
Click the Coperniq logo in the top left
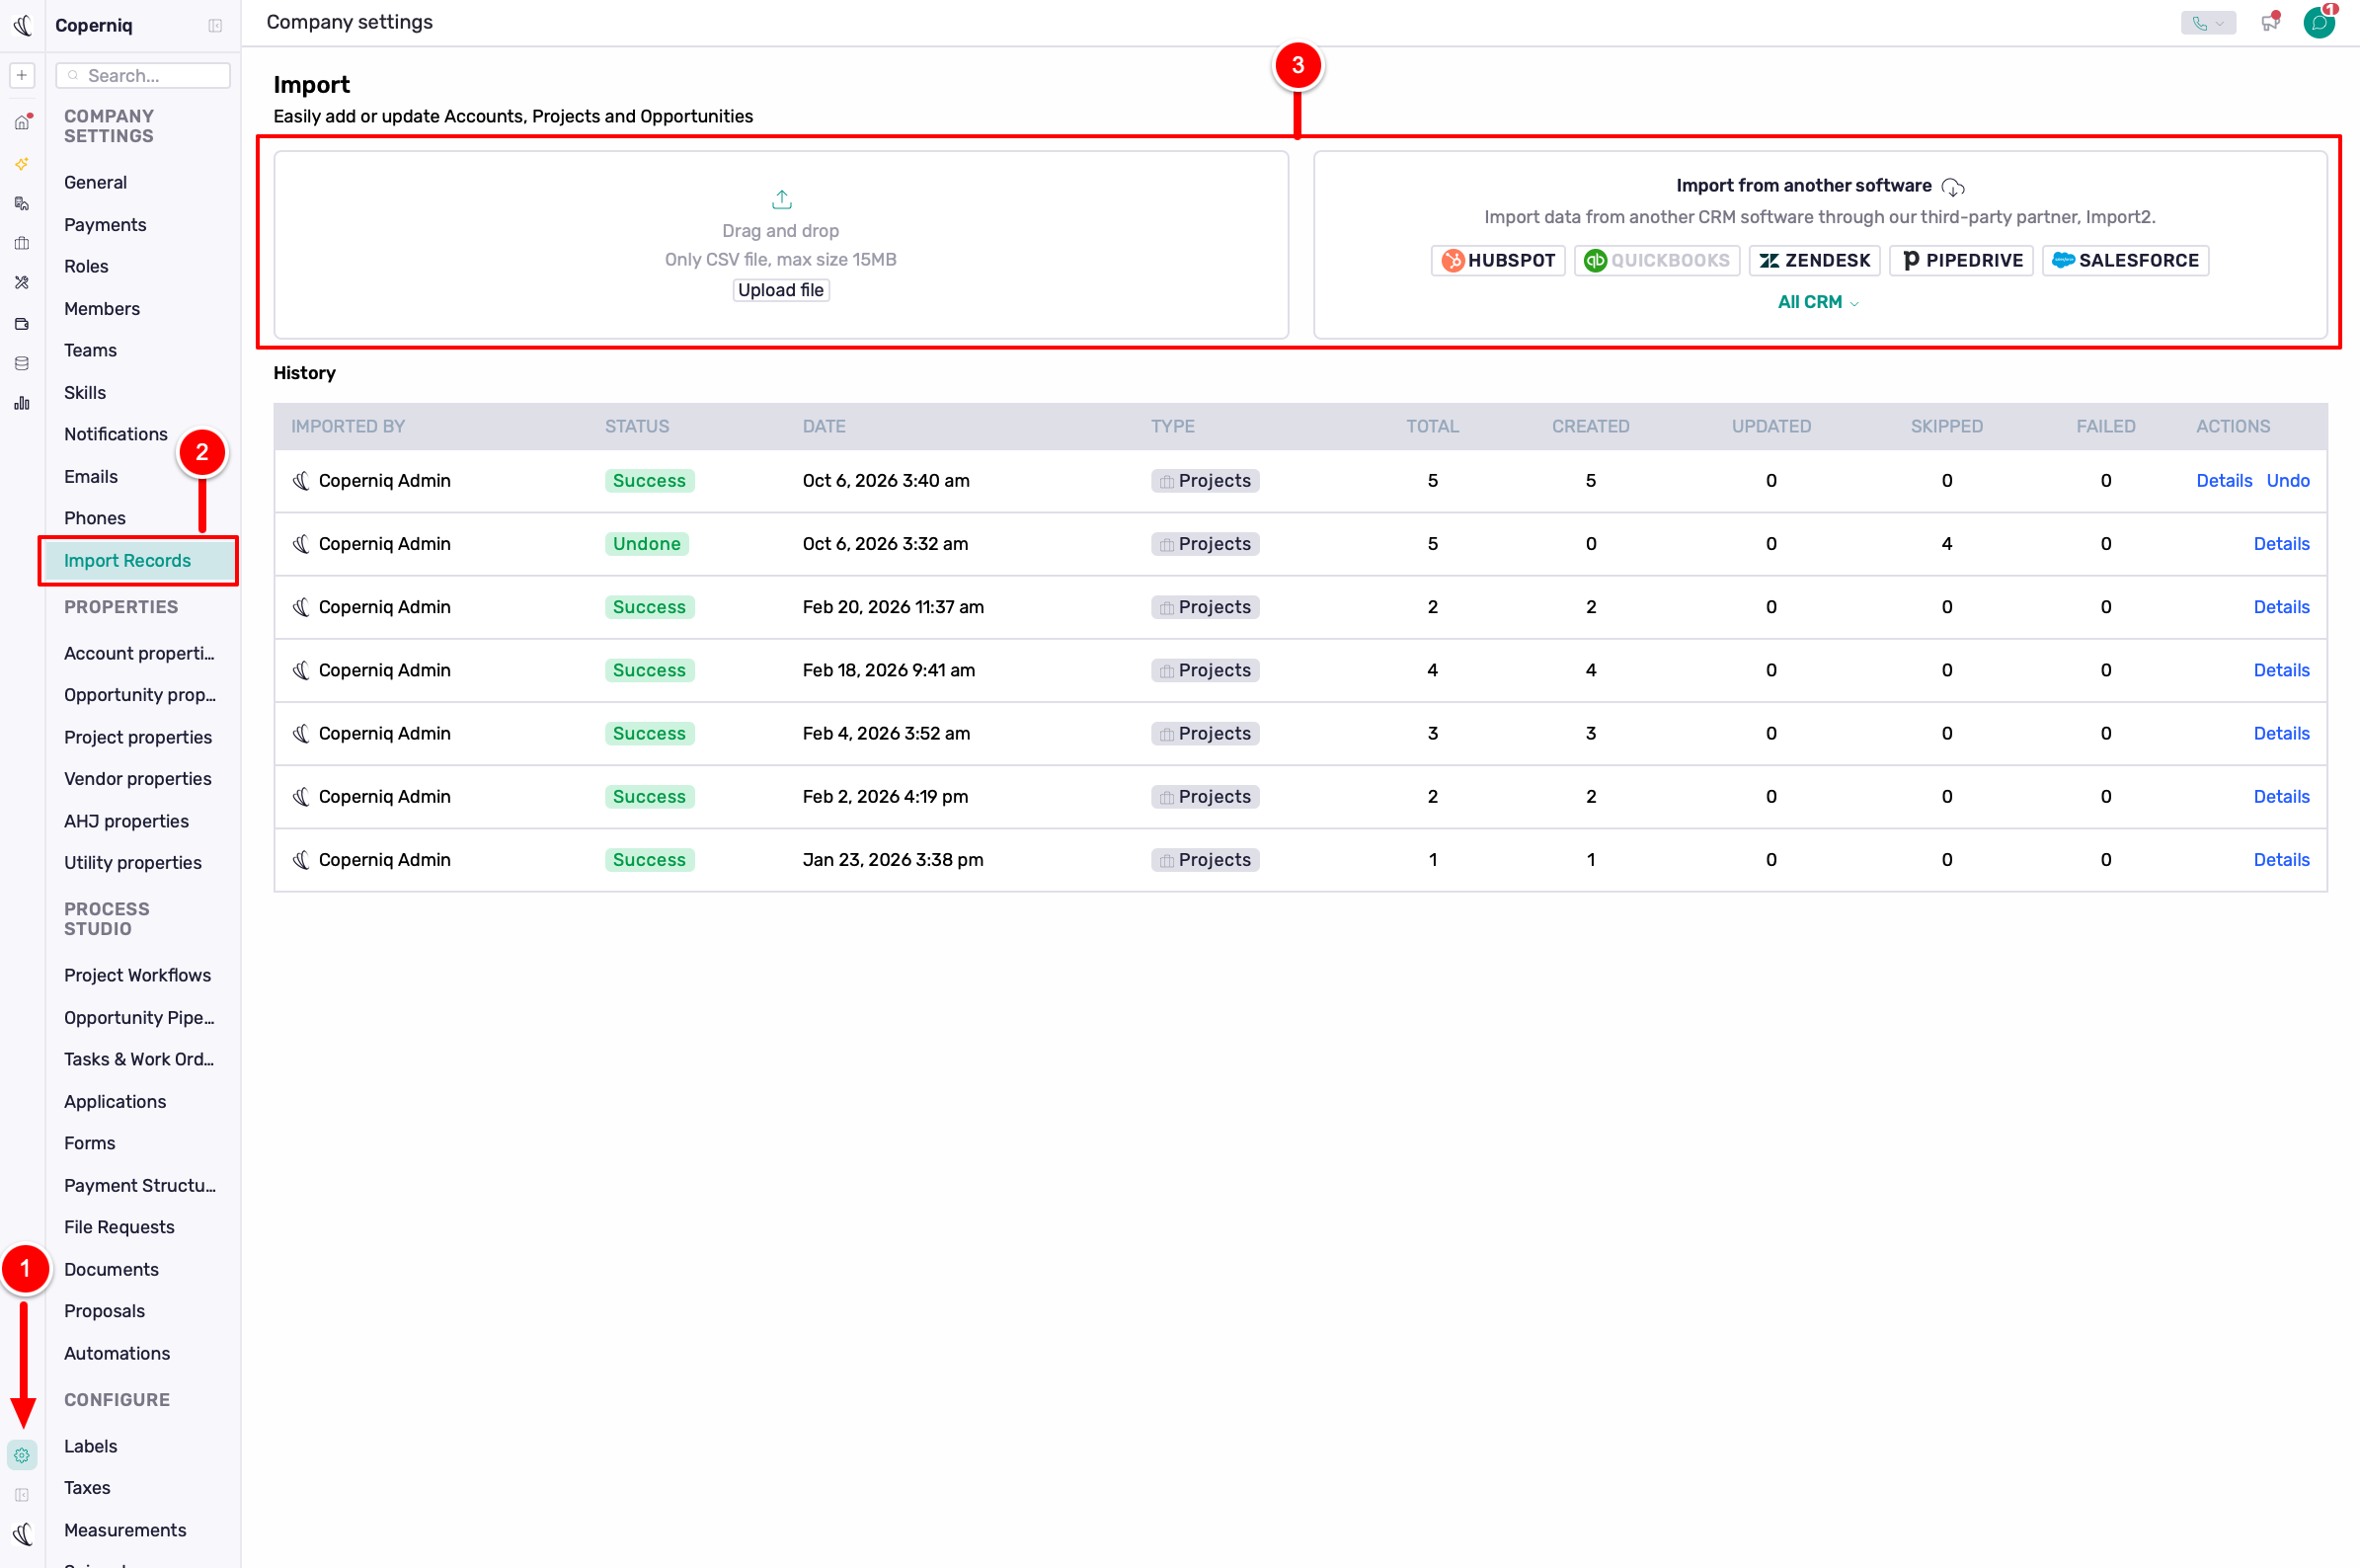click(23, 25)
